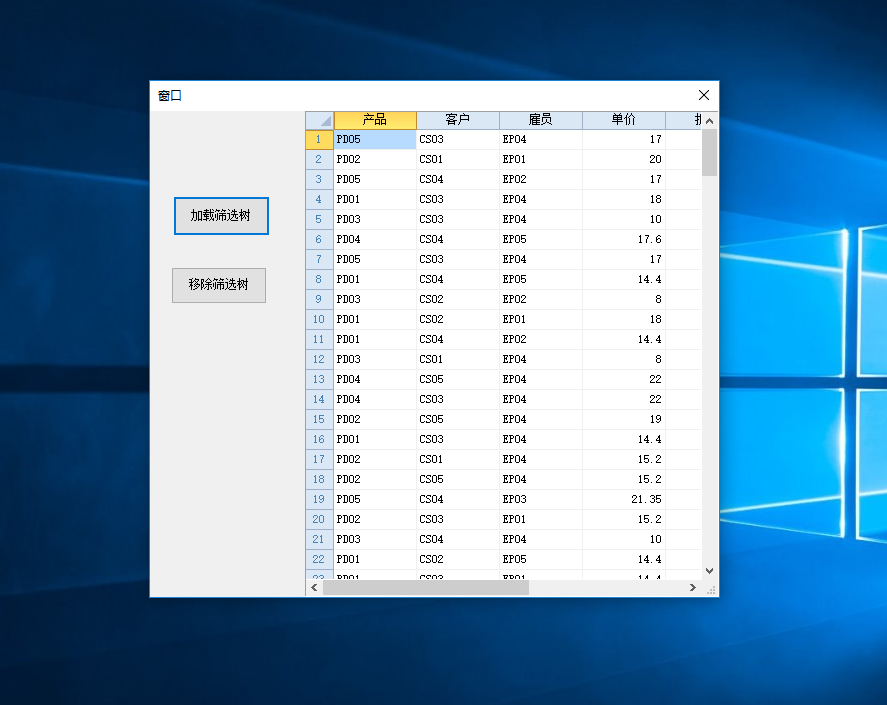Select row header number 8

tap(320, 280)
